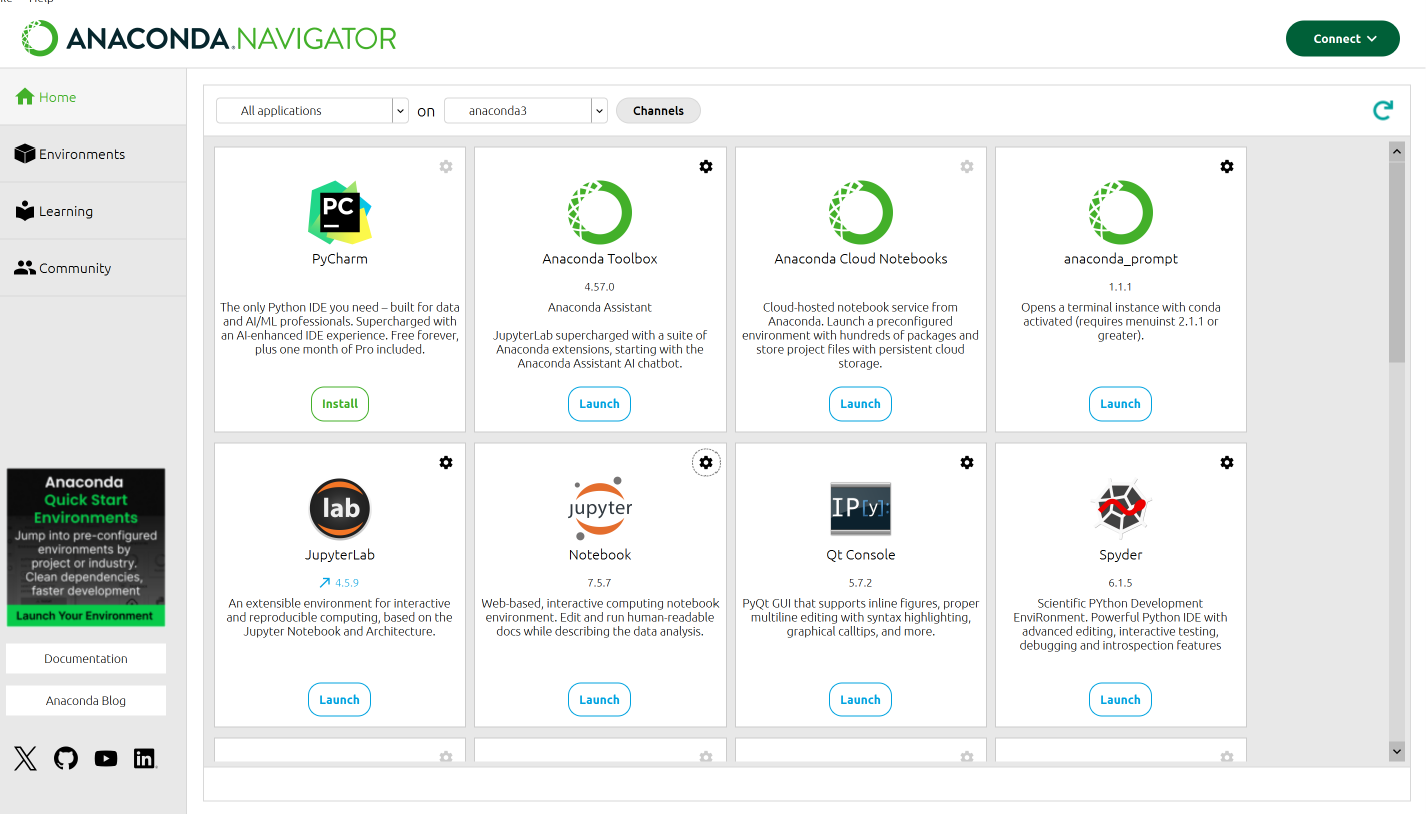Open gear settings on anaconda_prompt card
The width and height of the screenshot is (1426, 814).
point(1227,166)
